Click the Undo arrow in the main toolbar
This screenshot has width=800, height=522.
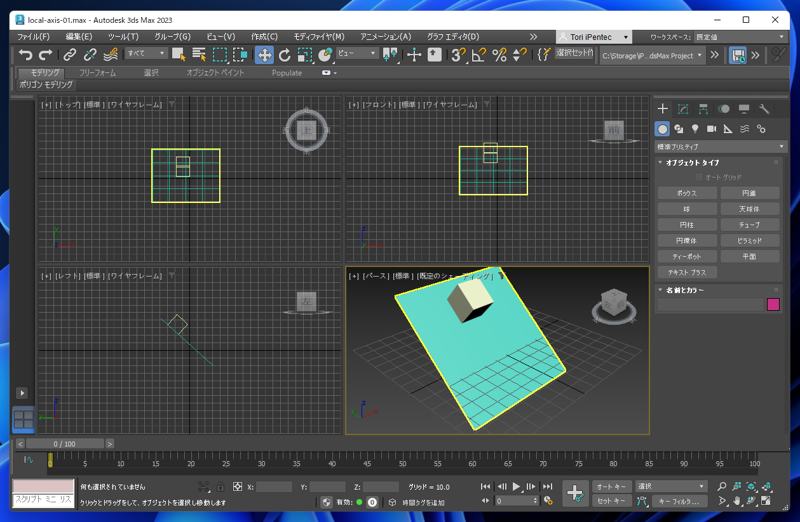[25, 55]
